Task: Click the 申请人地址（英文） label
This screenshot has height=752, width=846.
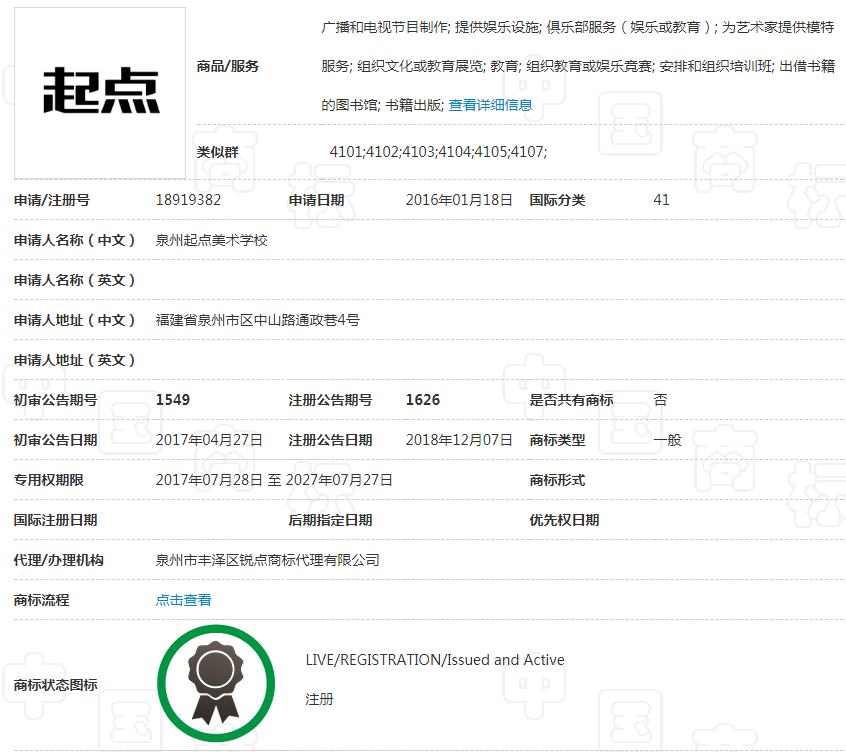Action: point(75,360)
